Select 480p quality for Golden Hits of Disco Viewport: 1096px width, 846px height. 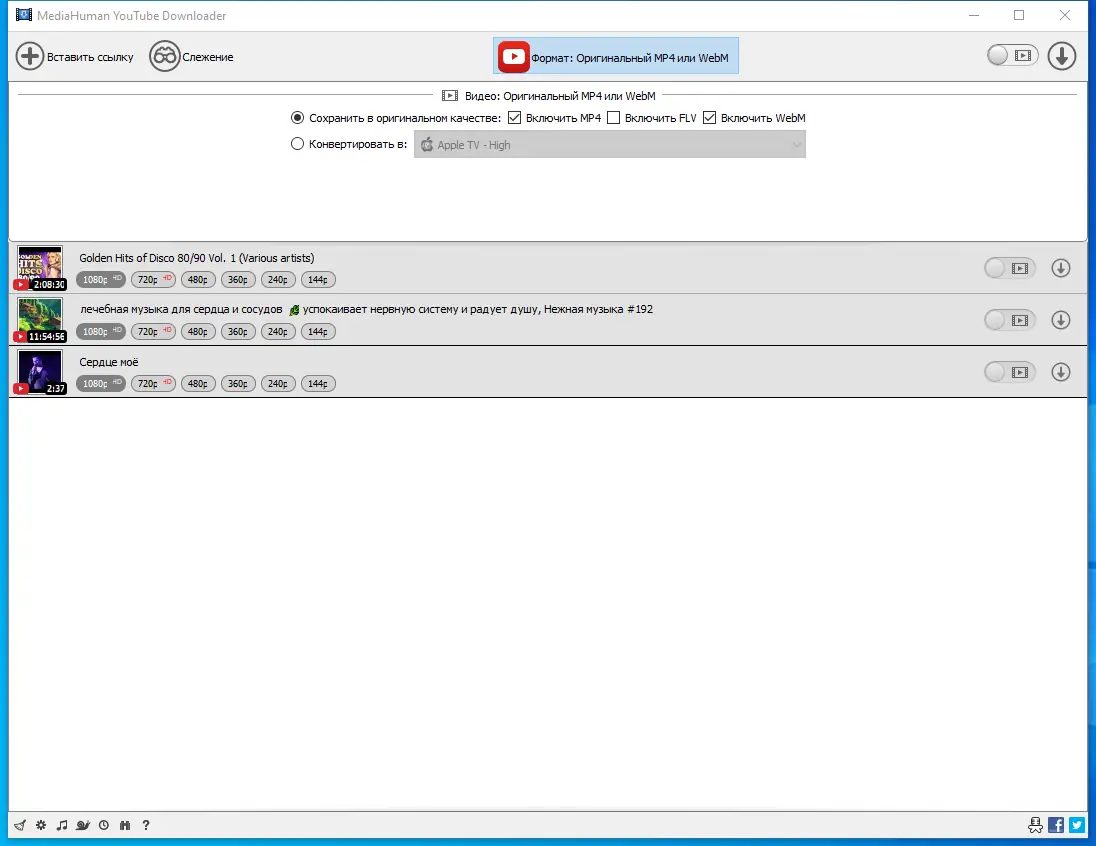(x=198, y=280)
